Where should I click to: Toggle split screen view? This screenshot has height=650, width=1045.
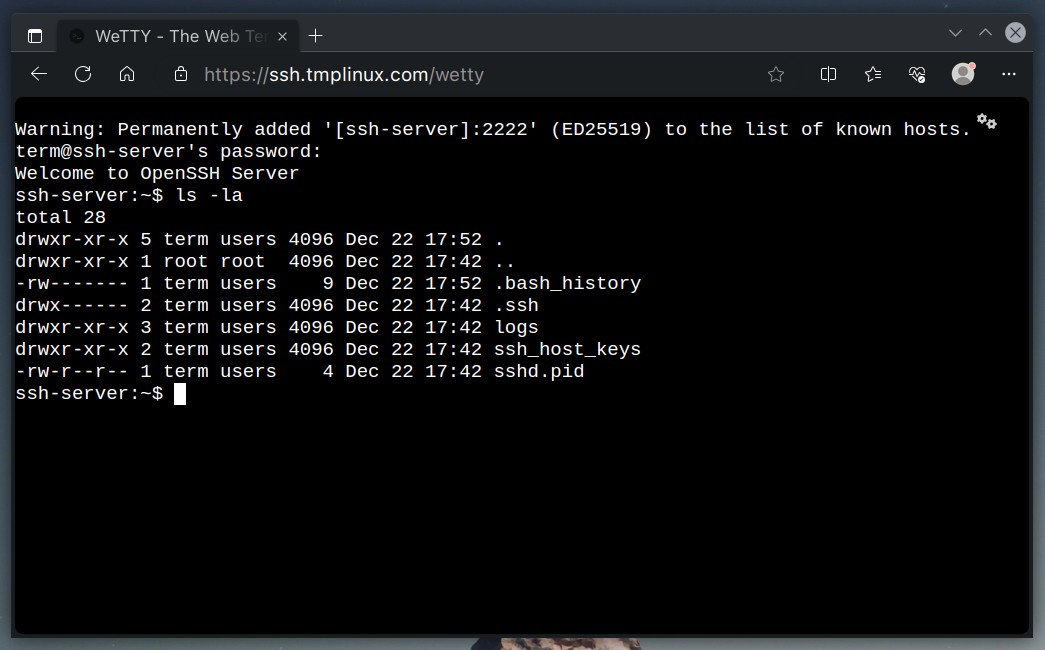pos(828,74)
